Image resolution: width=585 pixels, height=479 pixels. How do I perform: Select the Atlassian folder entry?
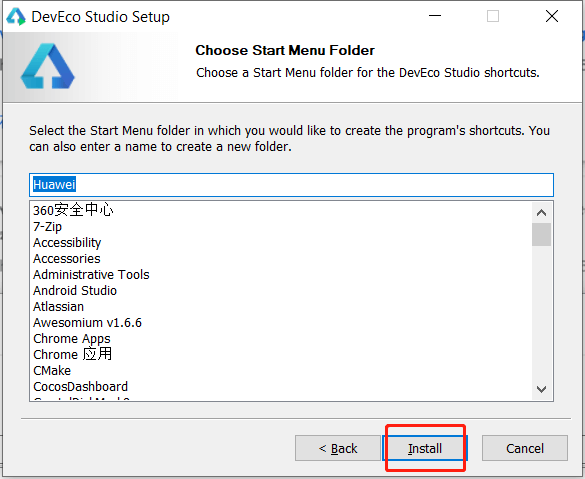tap(59, 307)
